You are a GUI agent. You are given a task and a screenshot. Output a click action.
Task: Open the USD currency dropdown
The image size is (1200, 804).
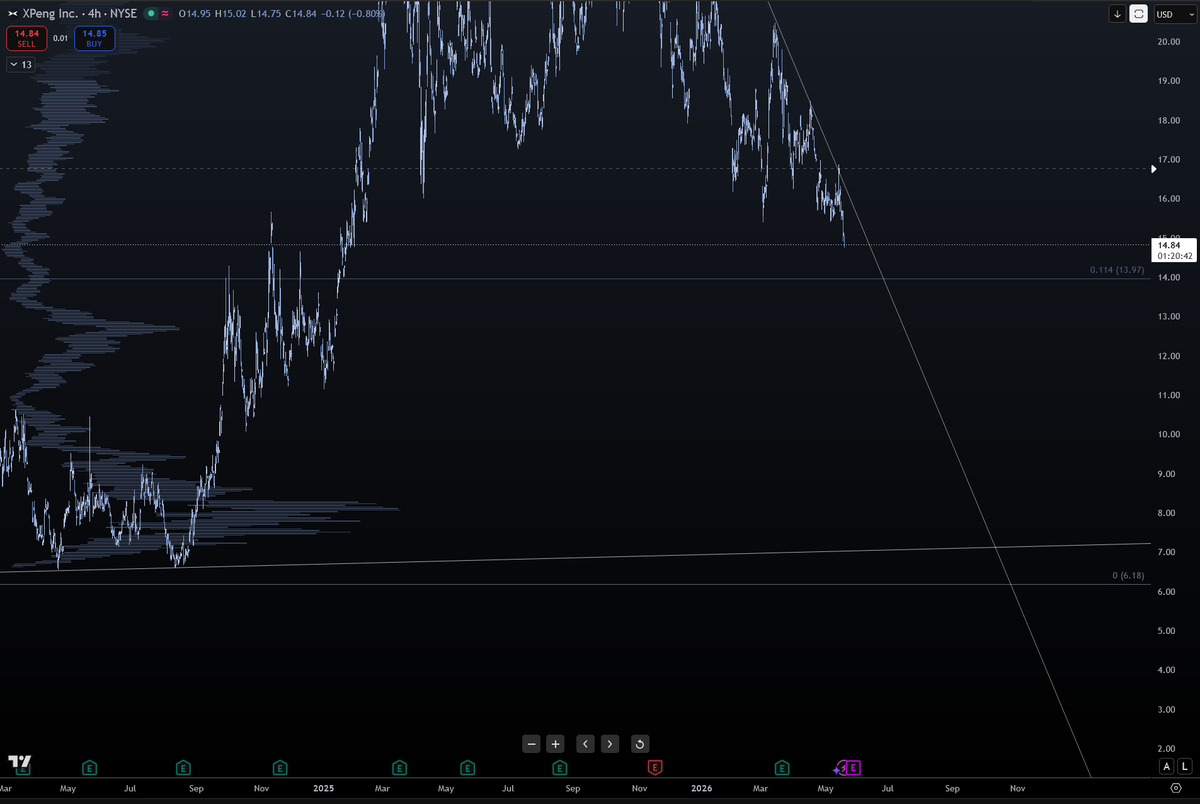pos(1175,14)
